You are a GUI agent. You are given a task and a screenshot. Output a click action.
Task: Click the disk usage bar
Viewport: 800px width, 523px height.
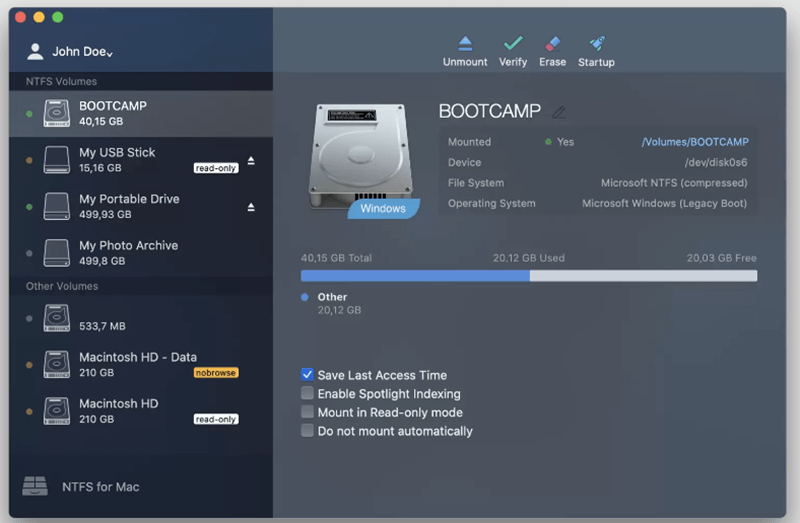click(528, 276)
